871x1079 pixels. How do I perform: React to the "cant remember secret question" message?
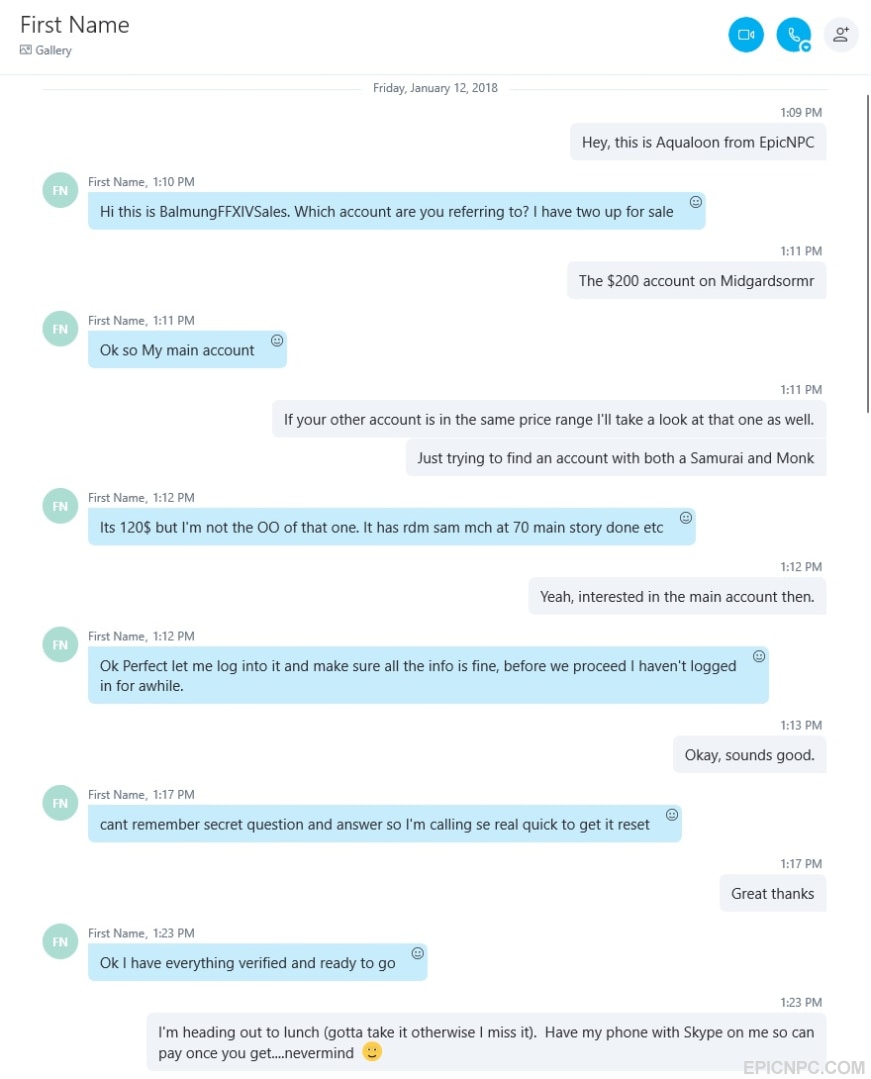[x=671, y=814]
